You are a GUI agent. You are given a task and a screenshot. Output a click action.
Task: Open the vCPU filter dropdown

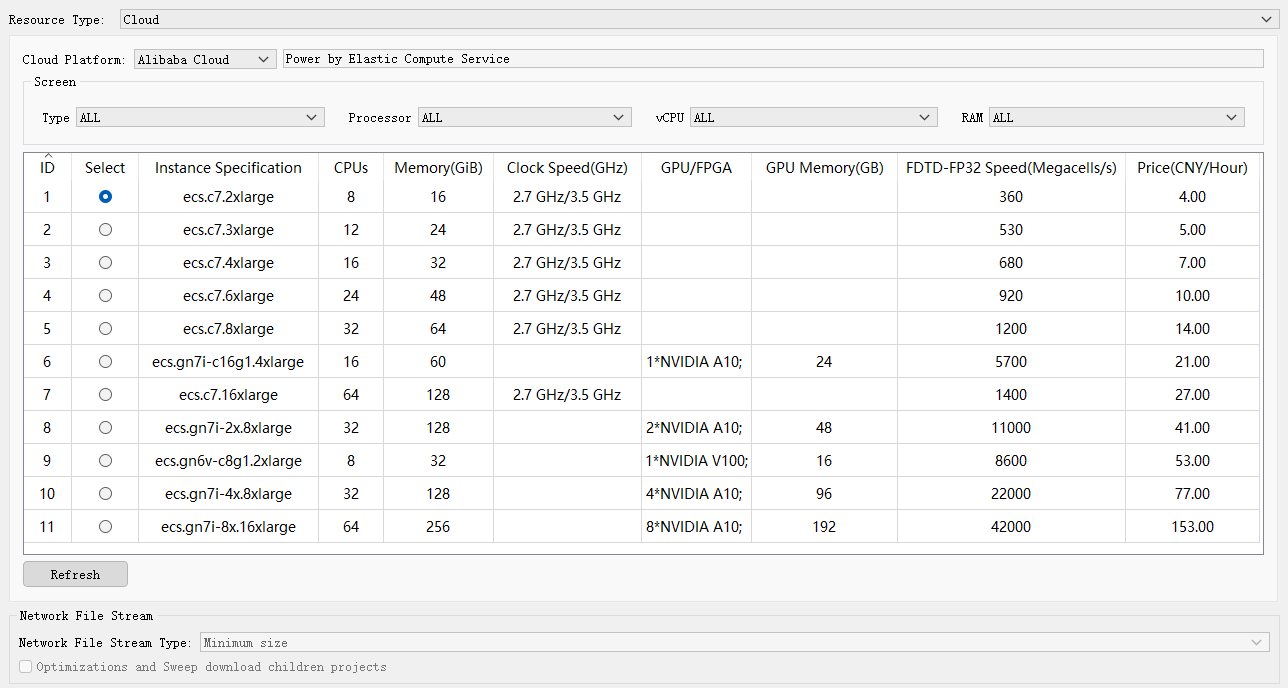pos(813,118)
